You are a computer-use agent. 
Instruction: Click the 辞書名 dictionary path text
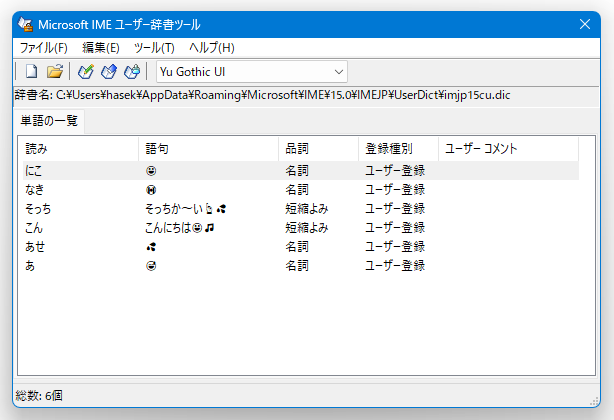262,95
